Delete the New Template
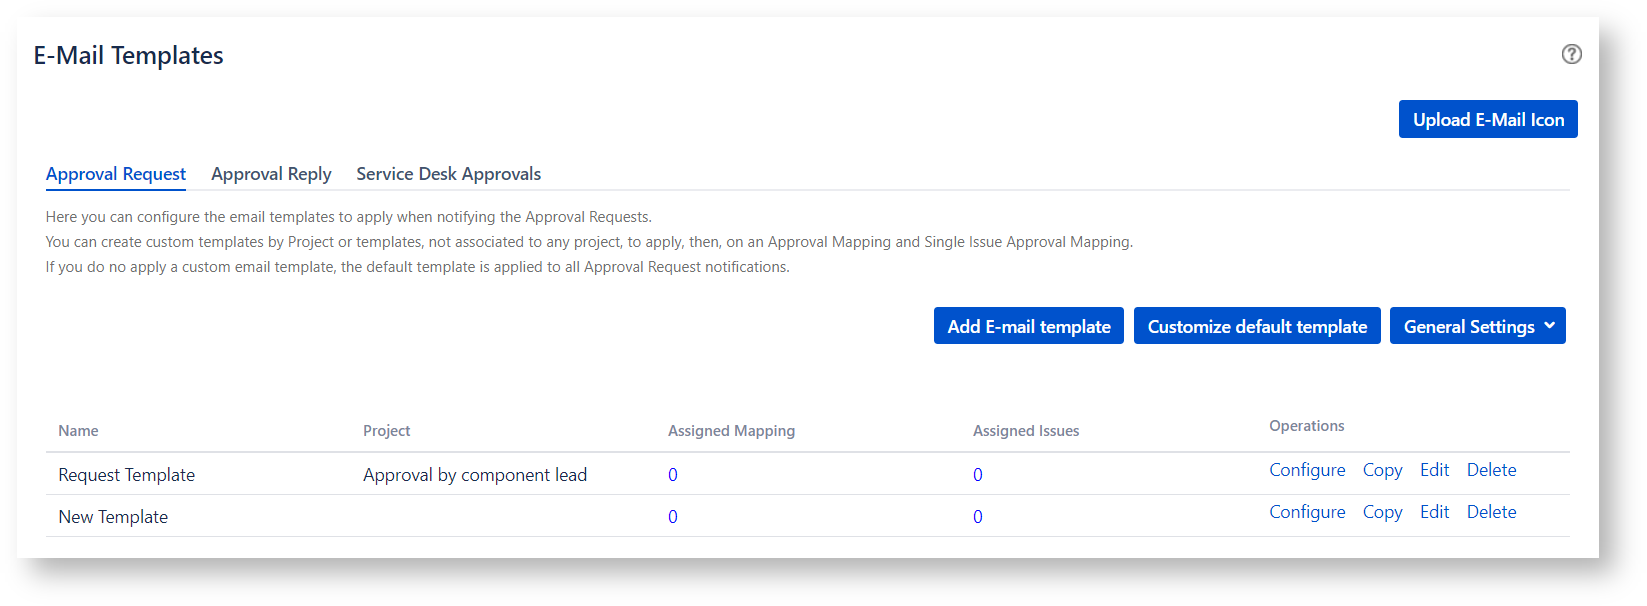Viewport: 1647px width, 606px height. (1491, 512)
